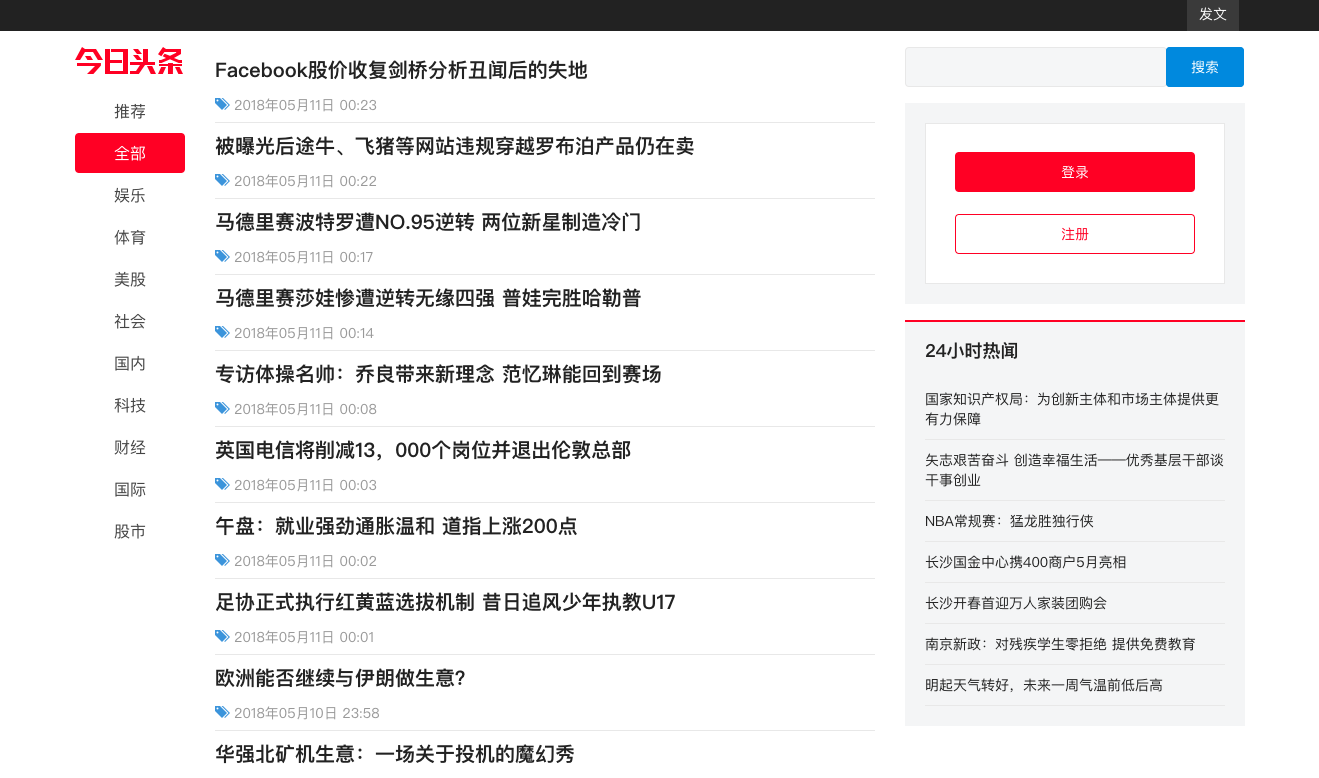The image size is (1319, 778).
Task: Click tag icon beside 2018年05月10日 23:58
Action: point(222,712)
